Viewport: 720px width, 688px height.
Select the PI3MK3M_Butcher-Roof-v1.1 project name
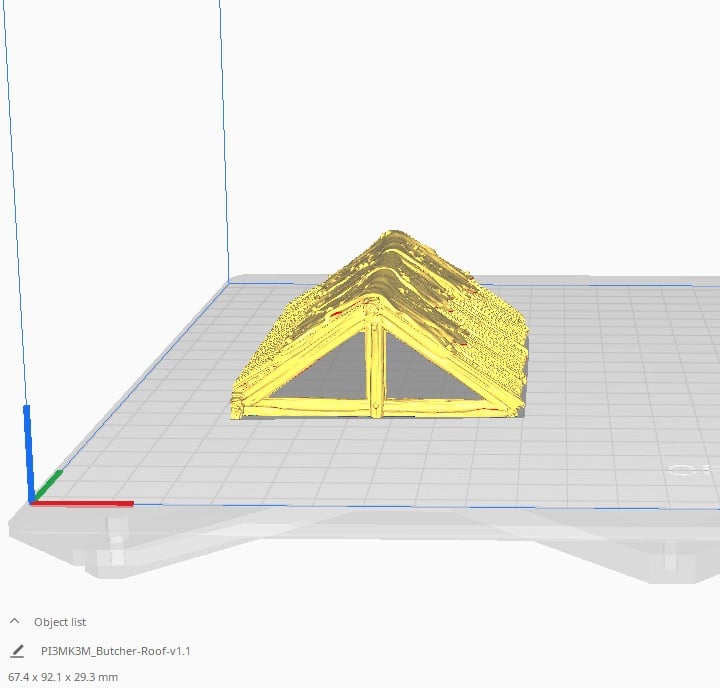115,651
